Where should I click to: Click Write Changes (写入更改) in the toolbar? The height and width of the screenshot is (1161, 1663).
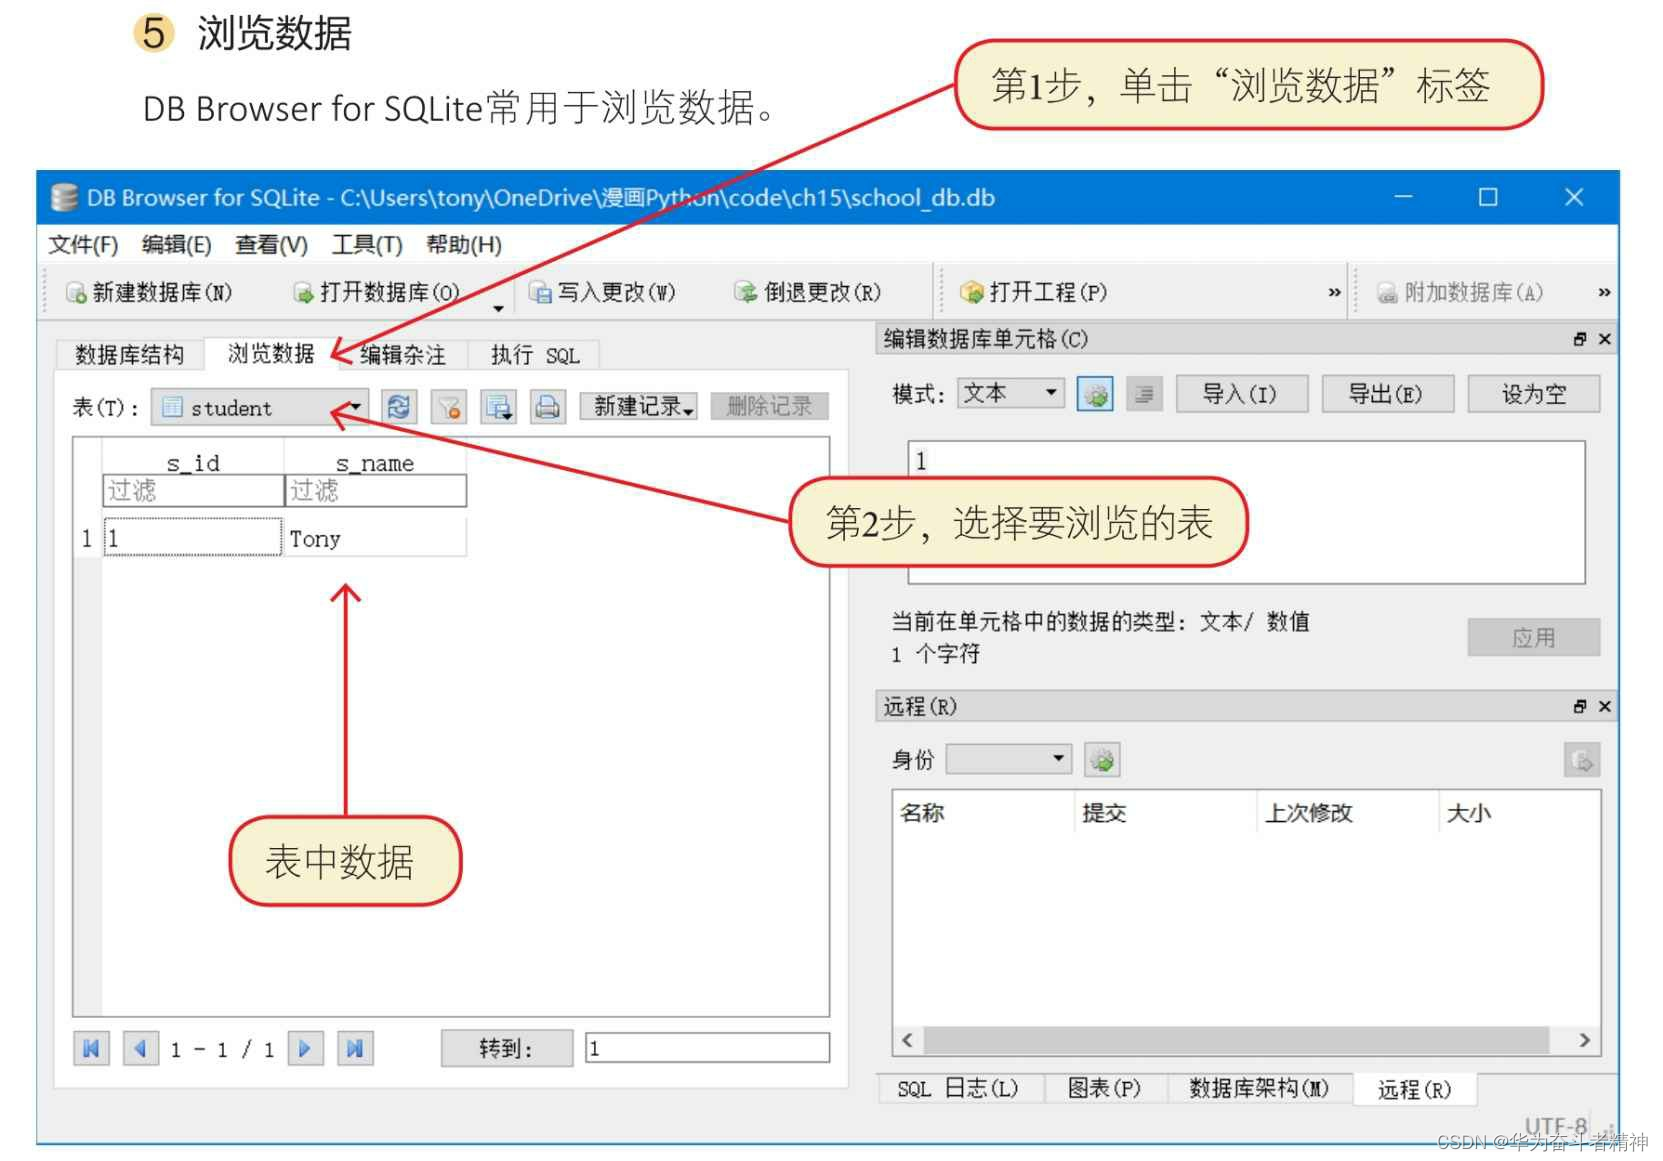coord(603,292)
